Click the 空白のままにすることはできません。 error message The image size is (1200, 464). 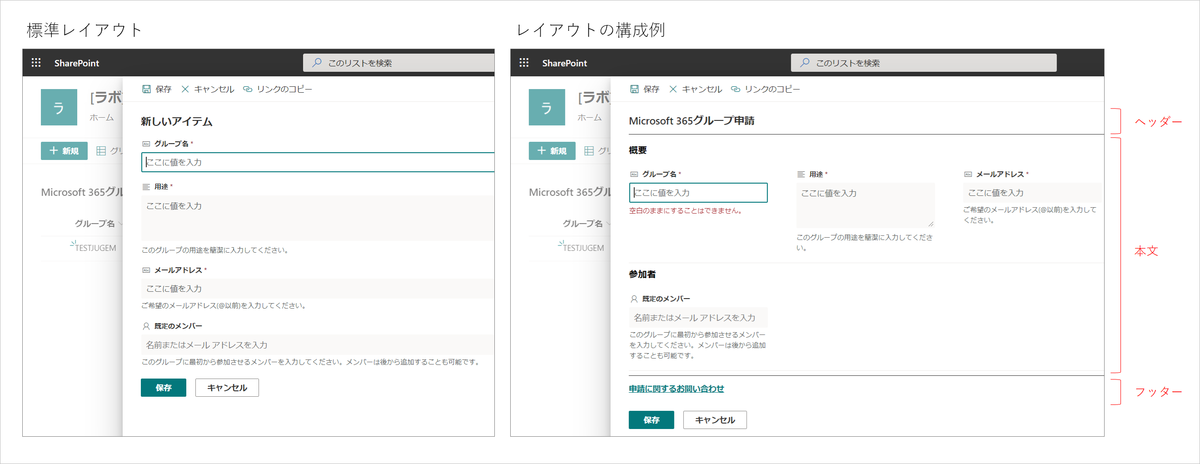coord(685,211)
